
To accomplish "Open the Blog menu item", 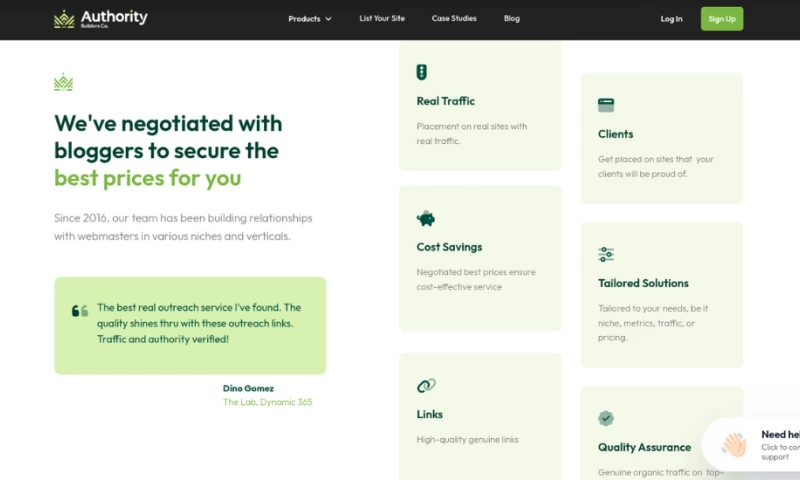I will [x=512, y=19].
